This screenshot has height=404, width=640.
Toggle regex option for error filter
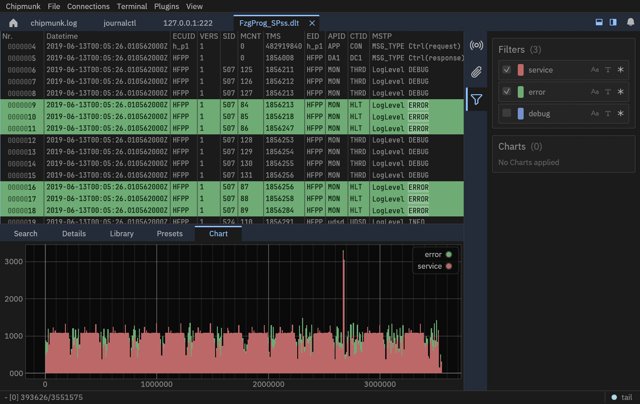coord(620,92)
